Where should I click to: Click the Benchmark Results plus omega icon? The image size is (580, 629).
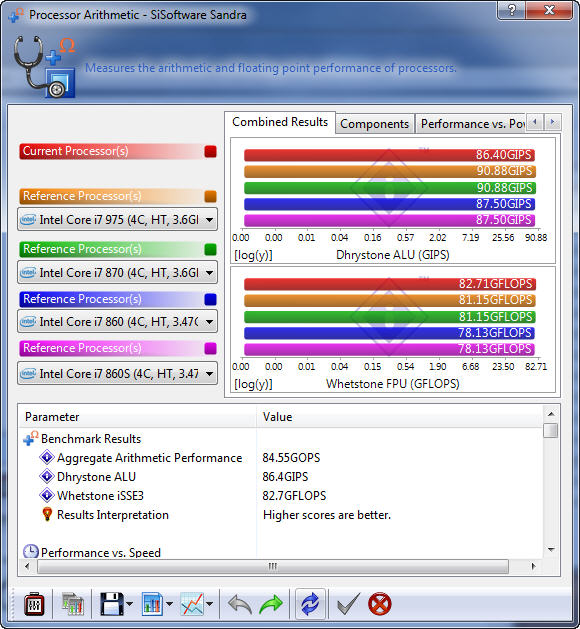click(x=30, y=438)
